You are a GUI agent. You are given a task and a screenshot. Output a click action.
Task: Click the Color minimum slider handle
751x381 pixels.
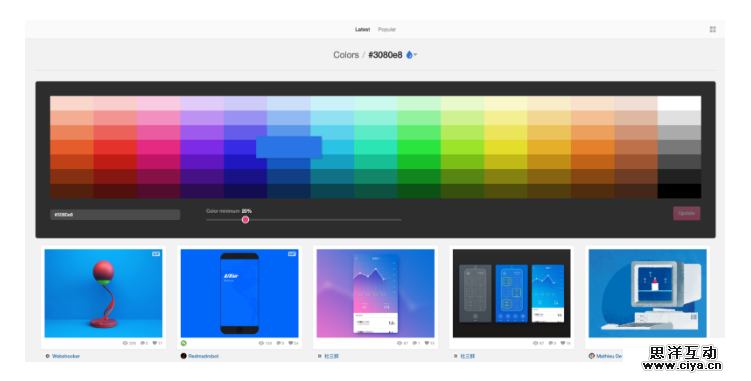click(x=245, y=219)
